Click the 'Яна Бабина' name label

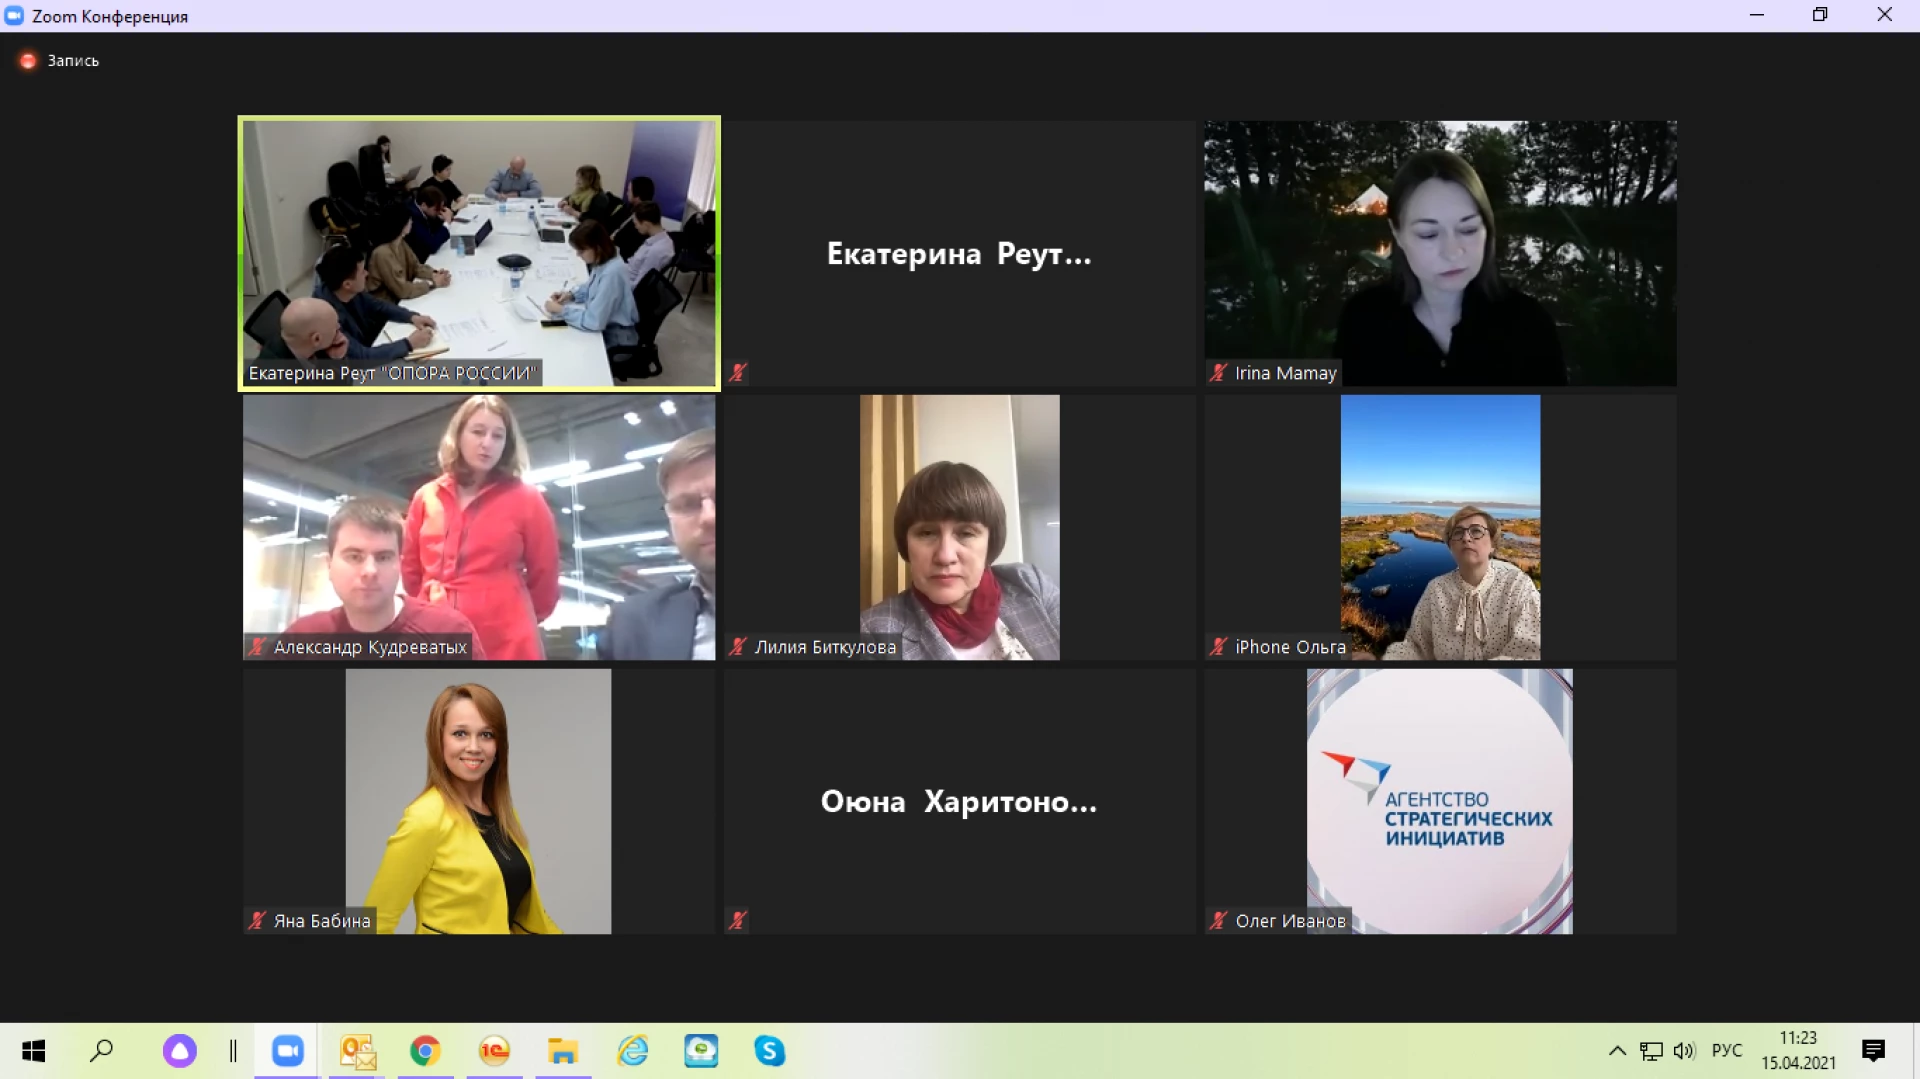322,921
